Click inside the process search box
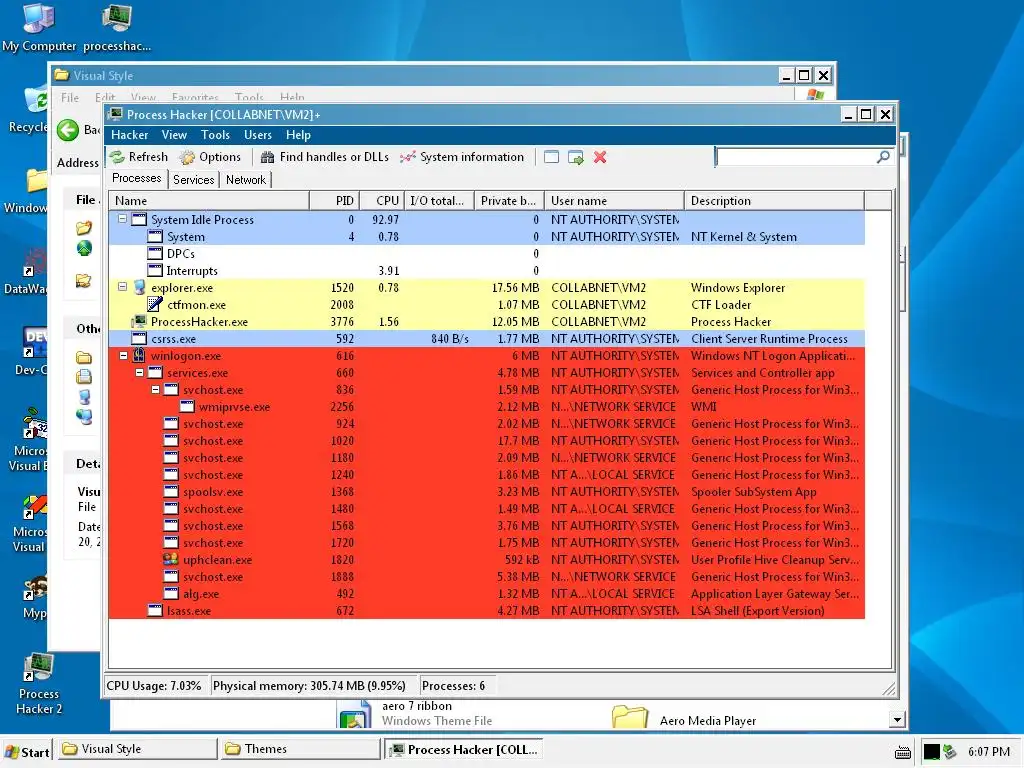This screenshot has width=1024, height=768. tap(795, 157)
